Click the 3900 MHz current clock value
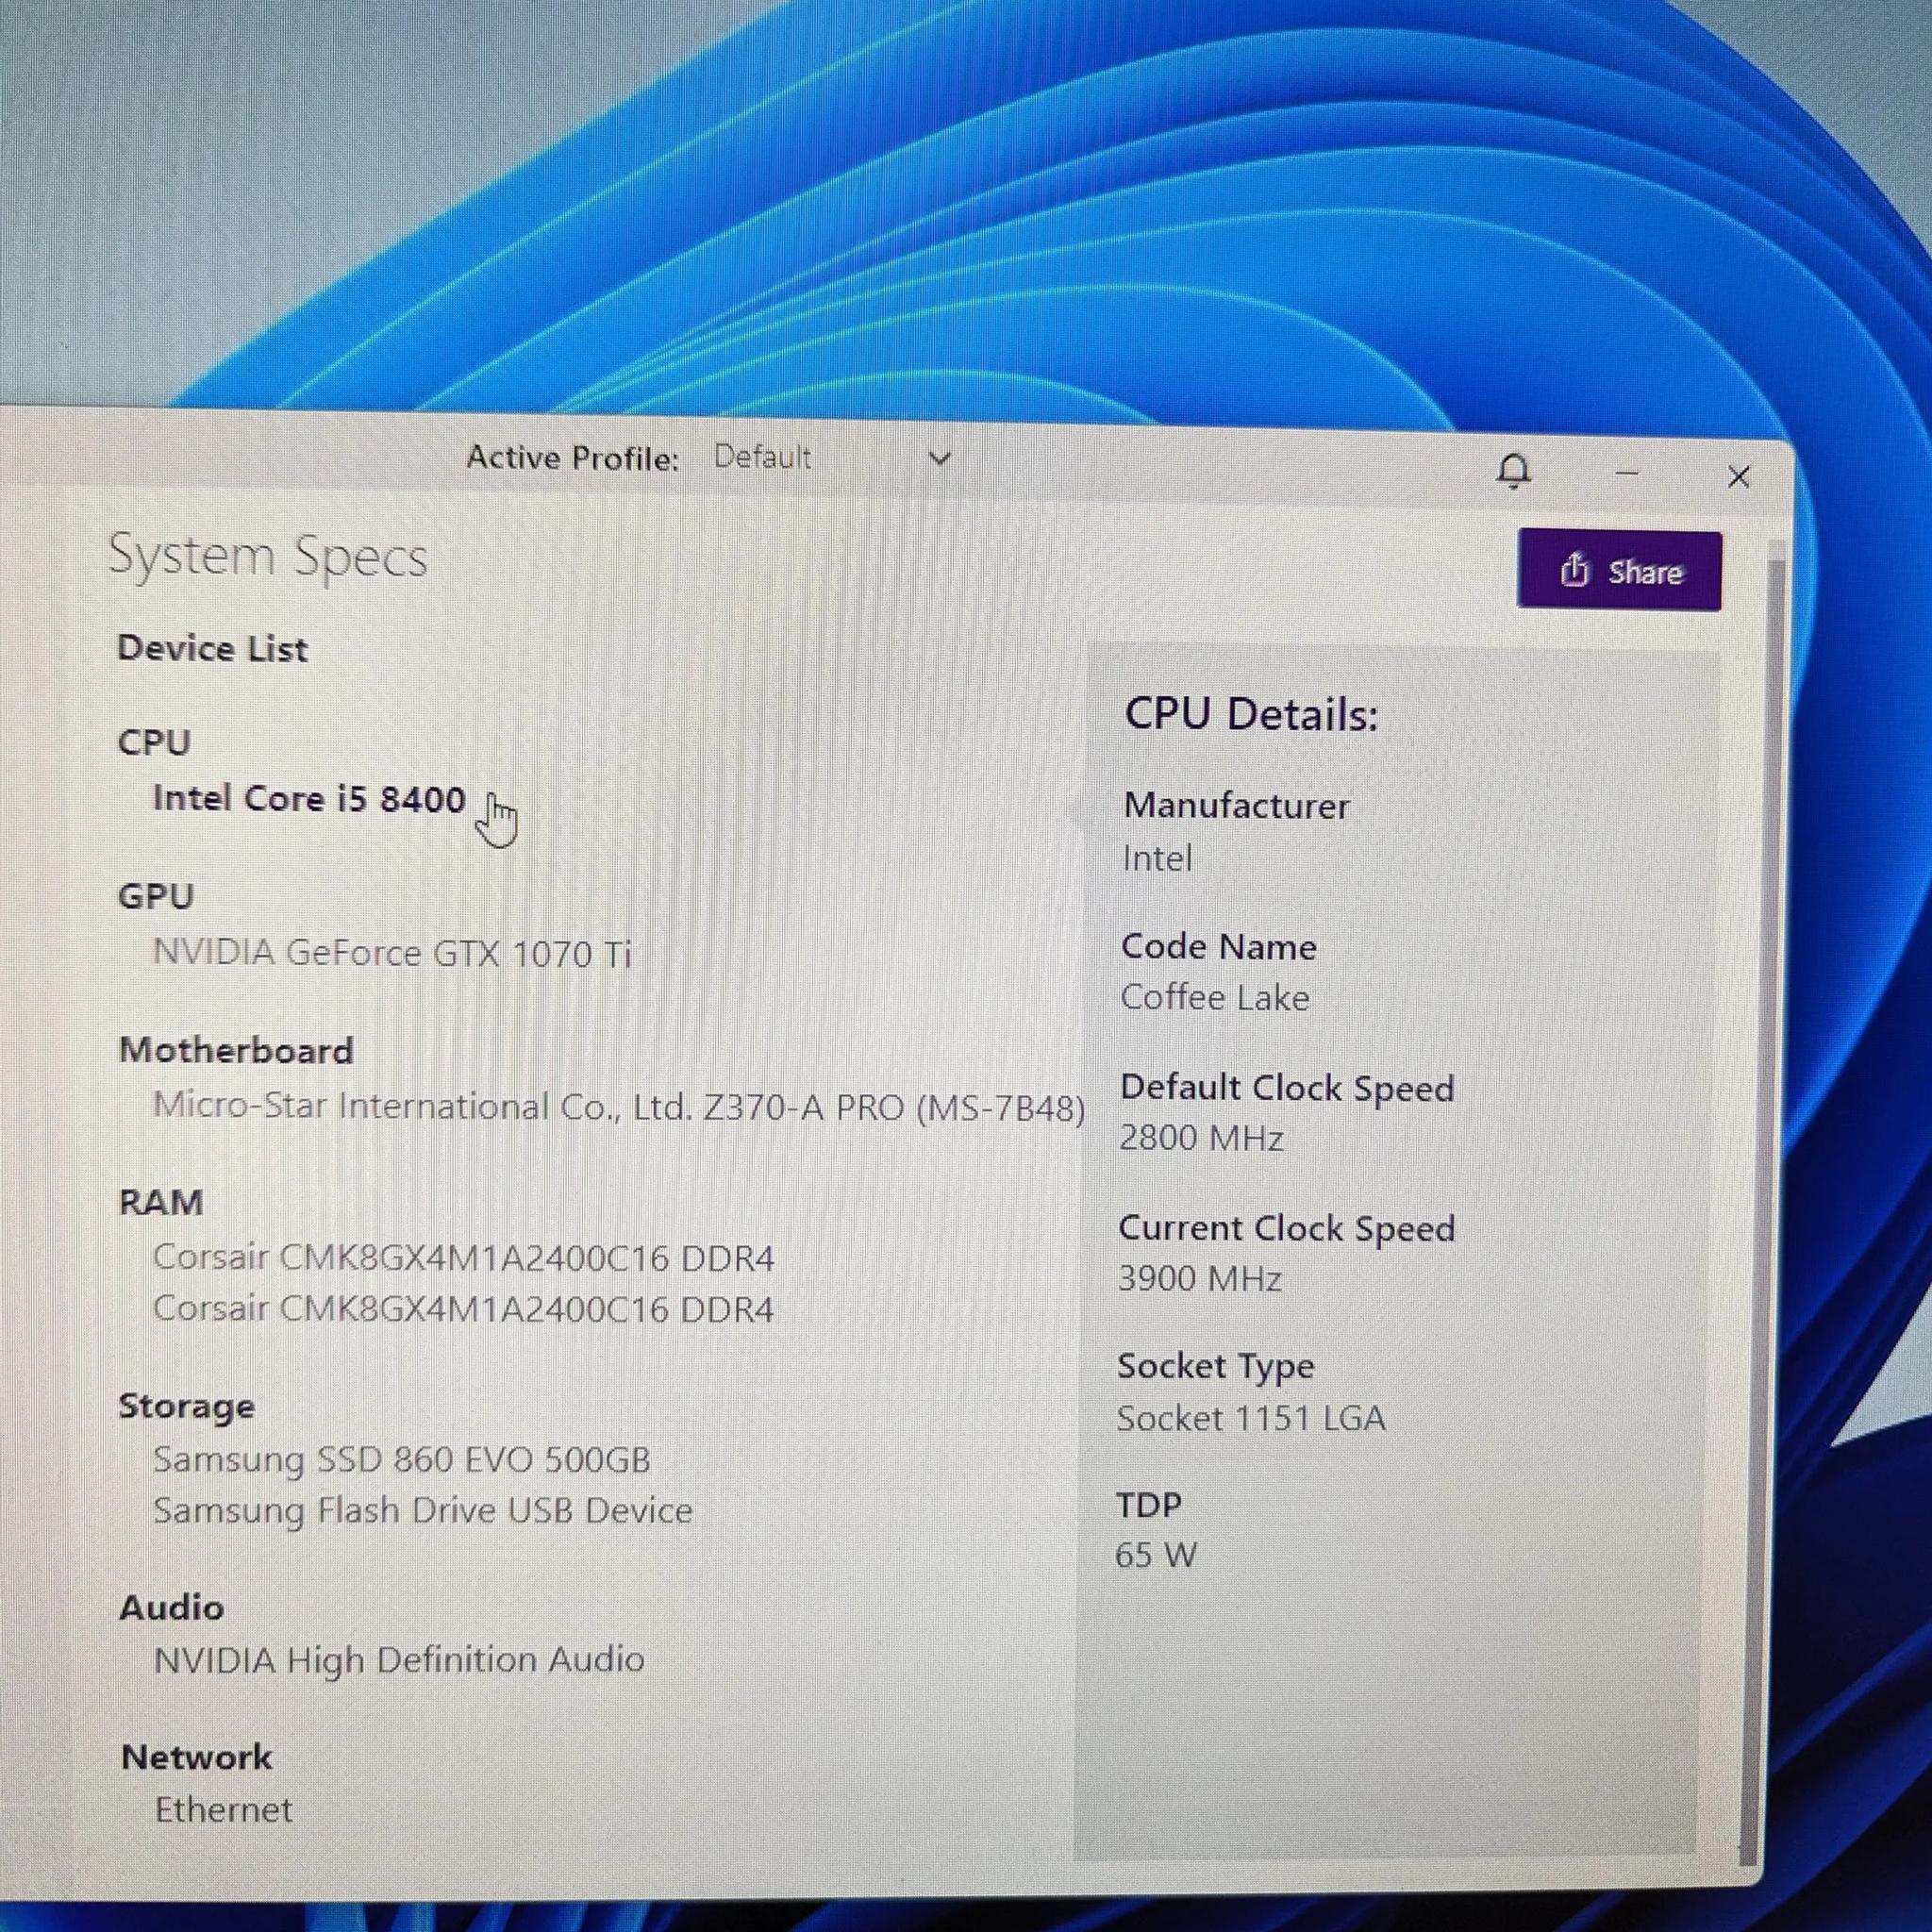 coord(1200,1278)
